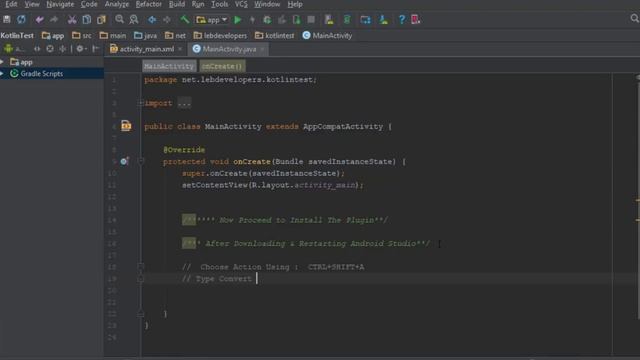Click the Save All toolbar icon
The height and width of the screenshot is (360, 640).
[x=7, y=19]
